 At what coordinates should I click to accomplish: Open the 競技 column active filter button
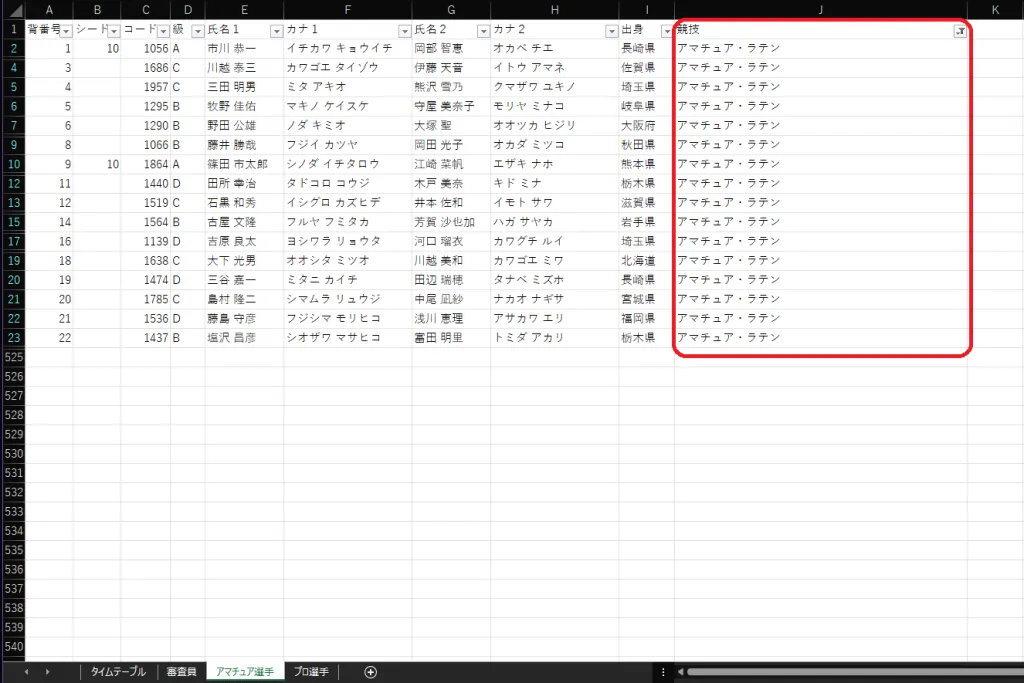(x=960, y=32)
